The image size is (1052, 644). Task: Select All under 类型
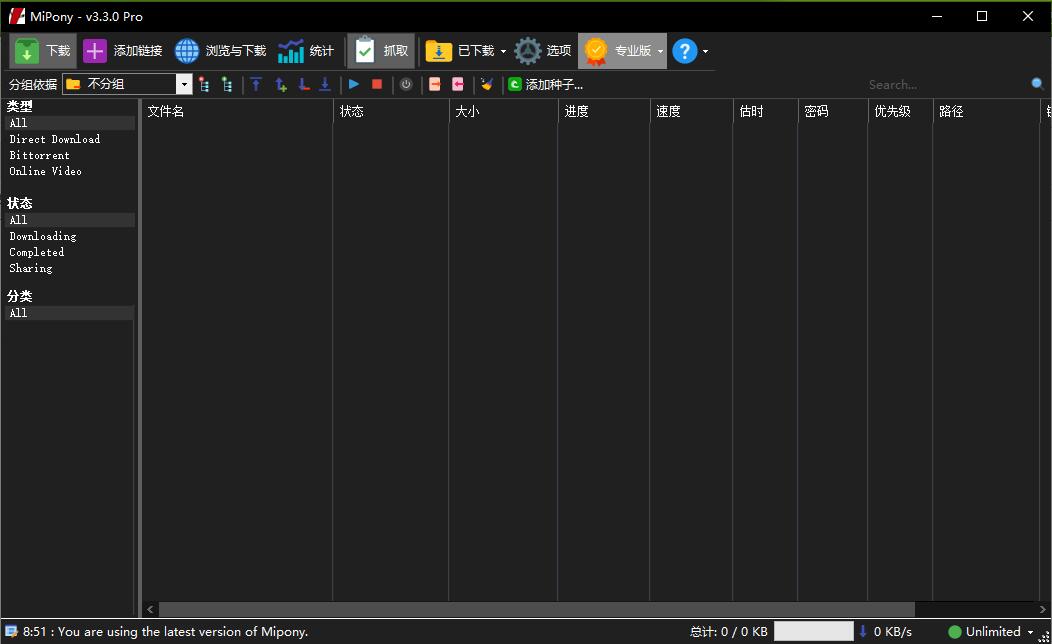(x=70, y=123)
